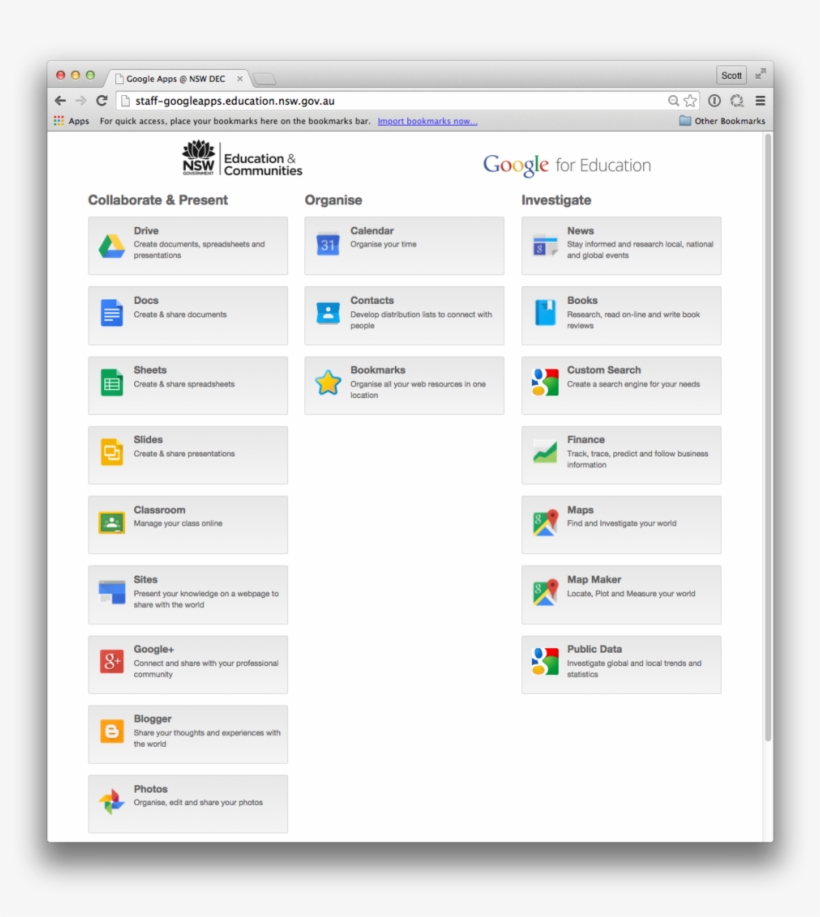Open the Custom Search title link
Screen dimensions: 820x917
click(604, 370)
